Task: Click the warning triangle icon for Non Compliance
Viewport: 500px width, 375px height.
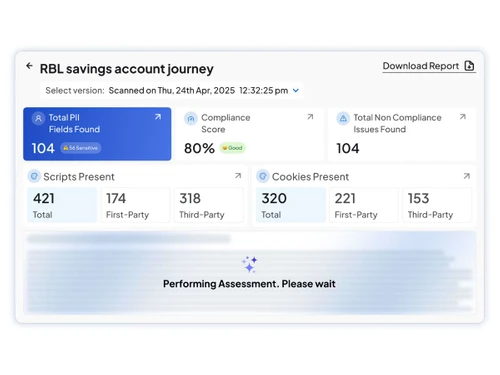Action: click(343, 118)
